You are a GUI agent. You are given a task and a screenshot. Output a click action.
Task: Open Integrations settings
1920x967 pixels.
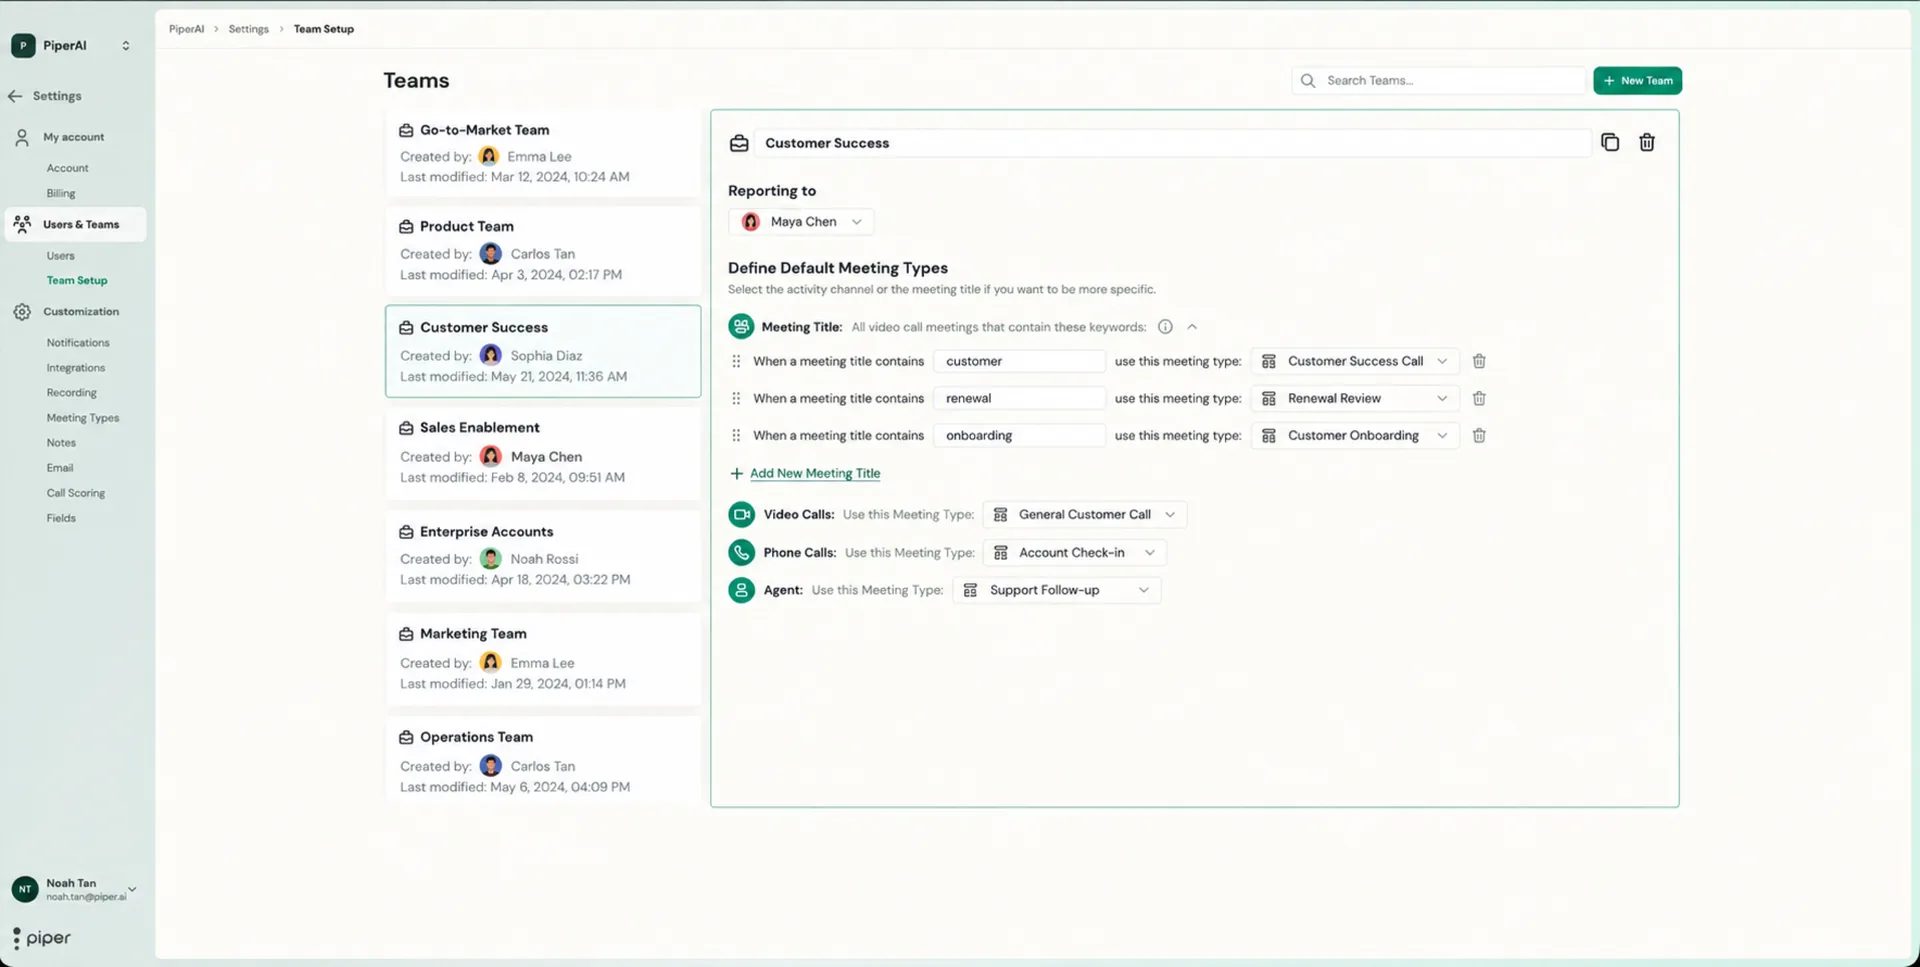click(75, 367)
